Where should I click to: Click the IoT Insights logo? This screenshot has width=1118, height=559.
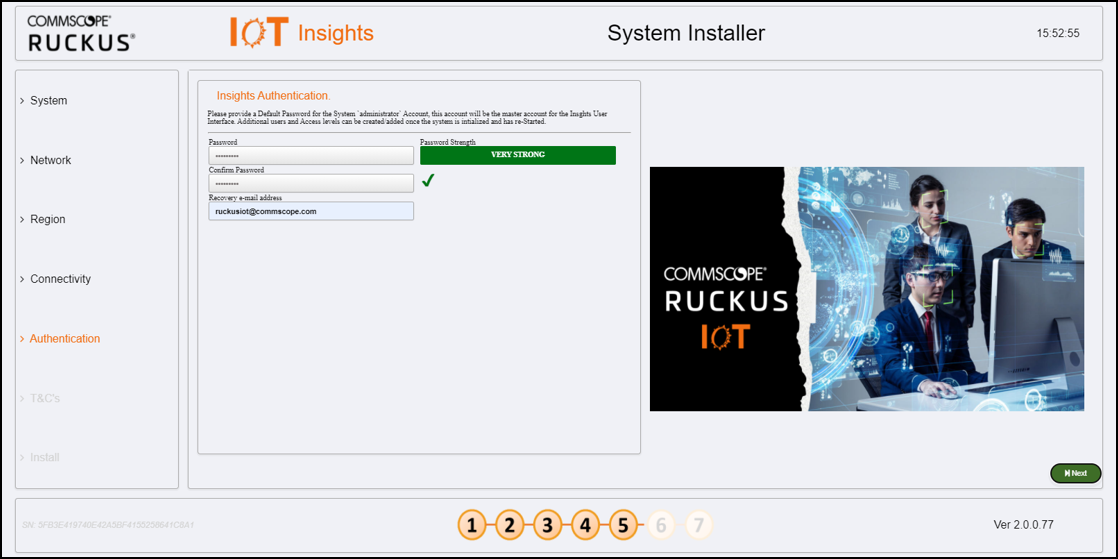point(302,33)
